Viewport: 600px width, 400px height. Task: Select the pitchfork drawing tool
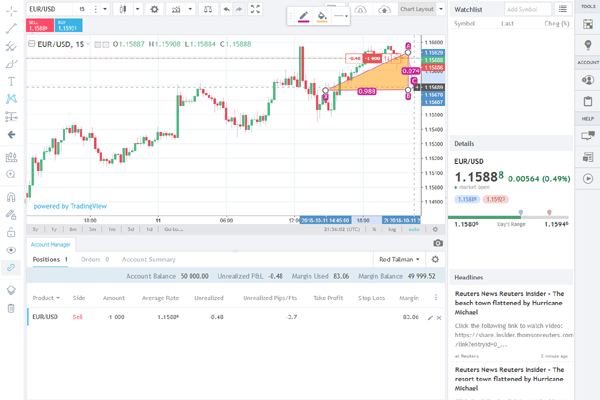(x=11, y=46)
